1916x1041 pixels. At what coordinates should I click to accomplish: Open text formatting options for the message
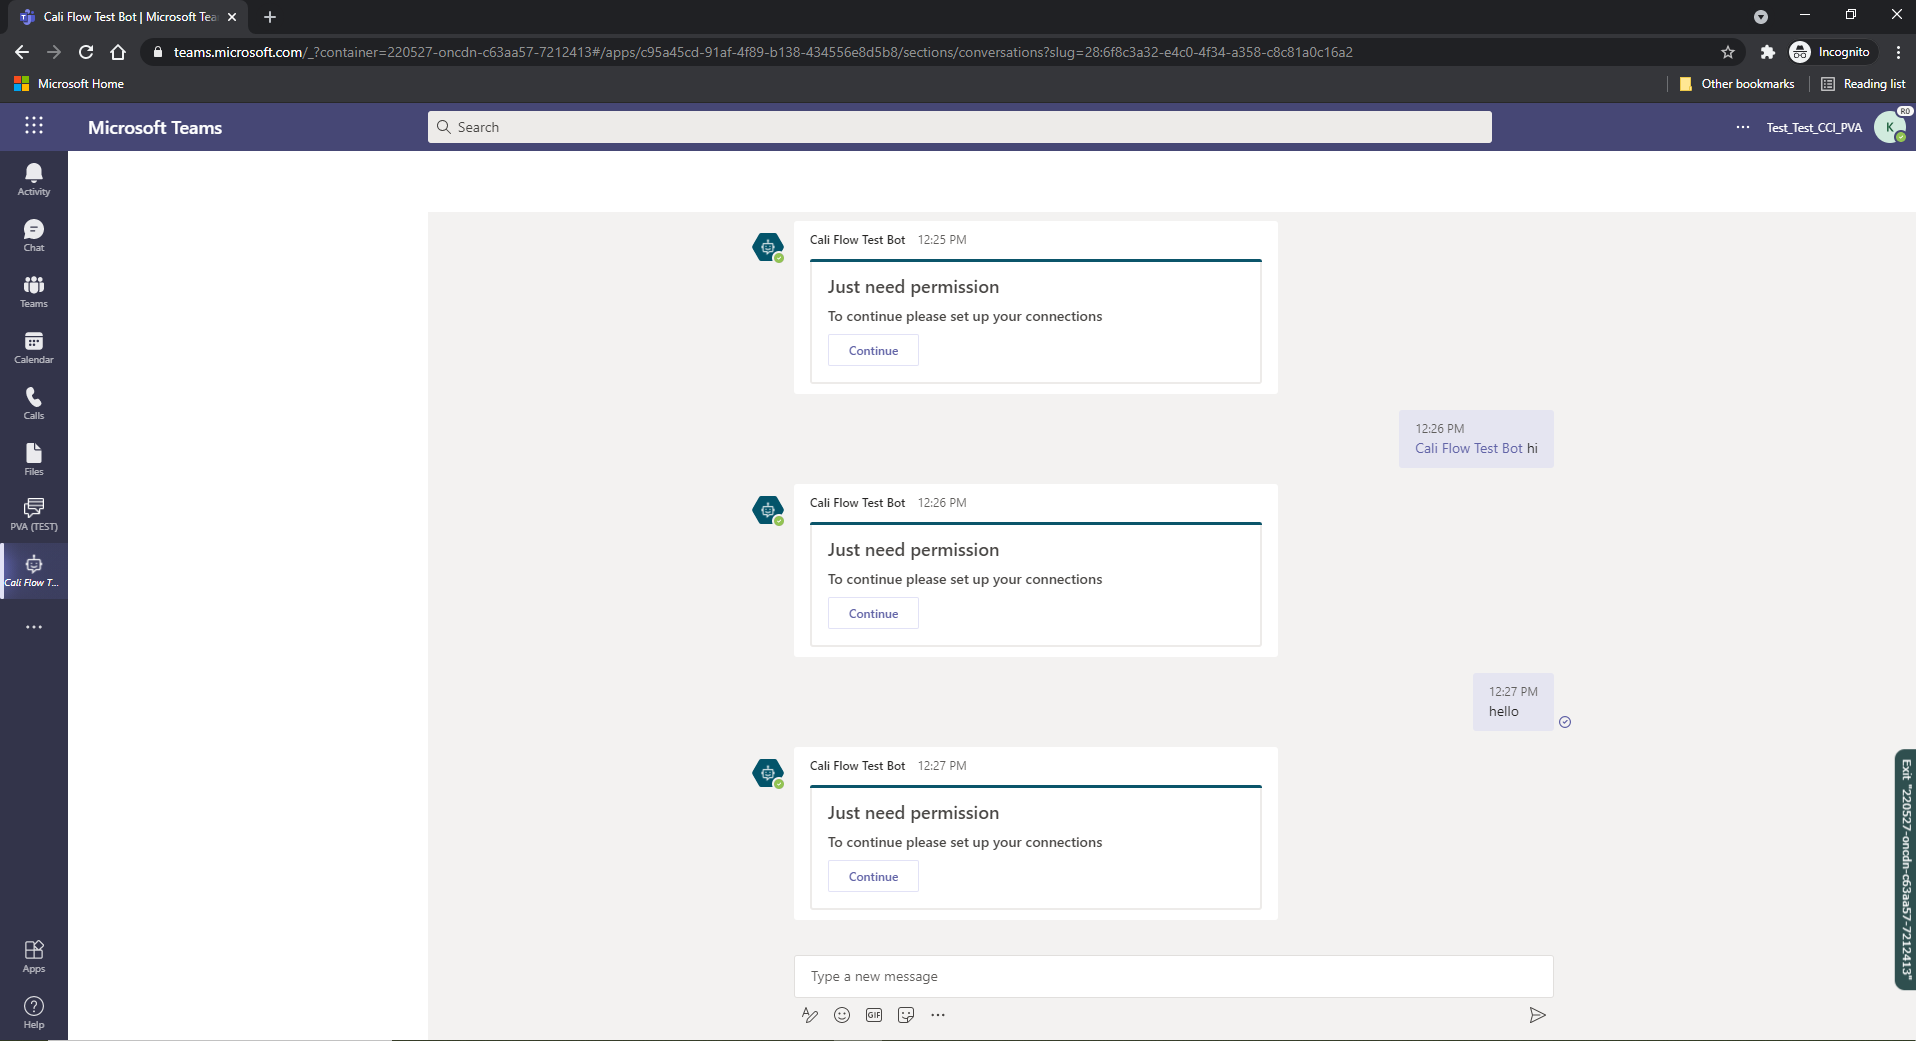(x=809, y=1014)
